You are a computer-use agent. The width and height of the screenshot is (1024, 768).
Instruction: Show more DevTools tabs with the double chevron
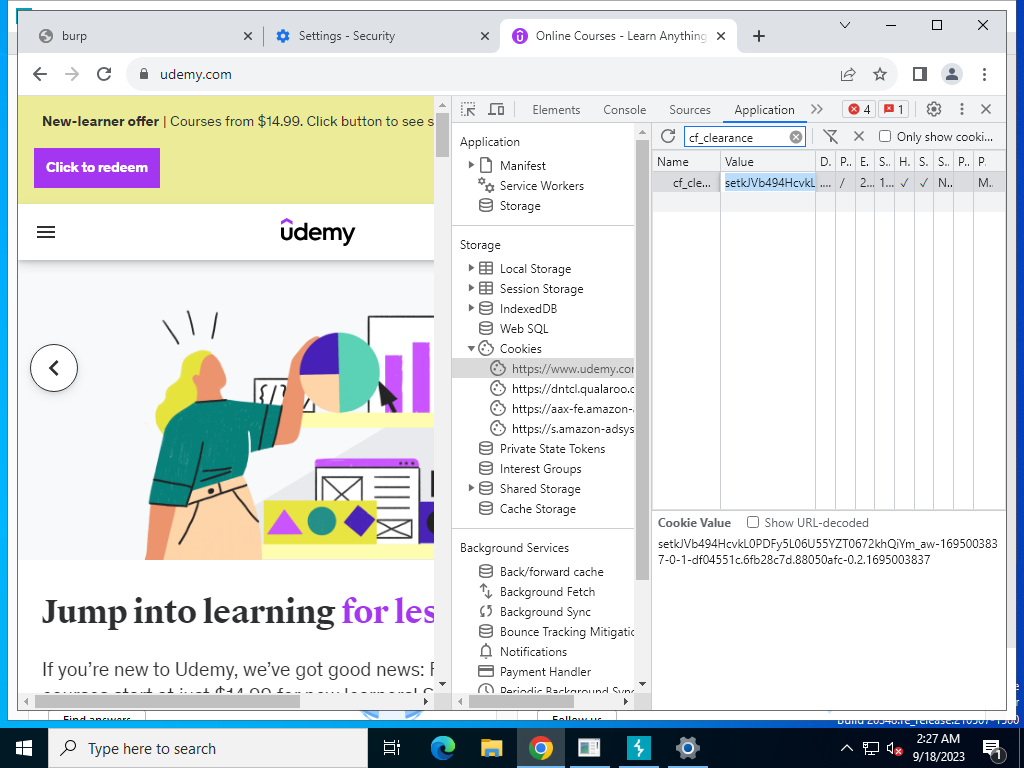[x=816, y=109]
